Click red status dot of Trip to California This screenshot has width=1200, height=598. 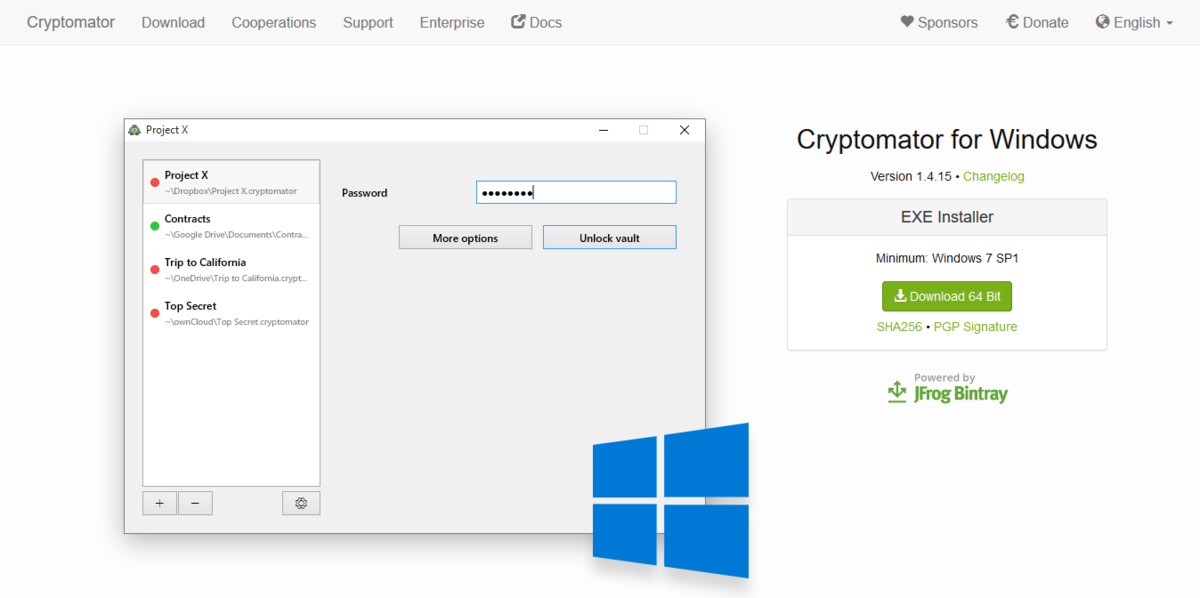point(155,270)
